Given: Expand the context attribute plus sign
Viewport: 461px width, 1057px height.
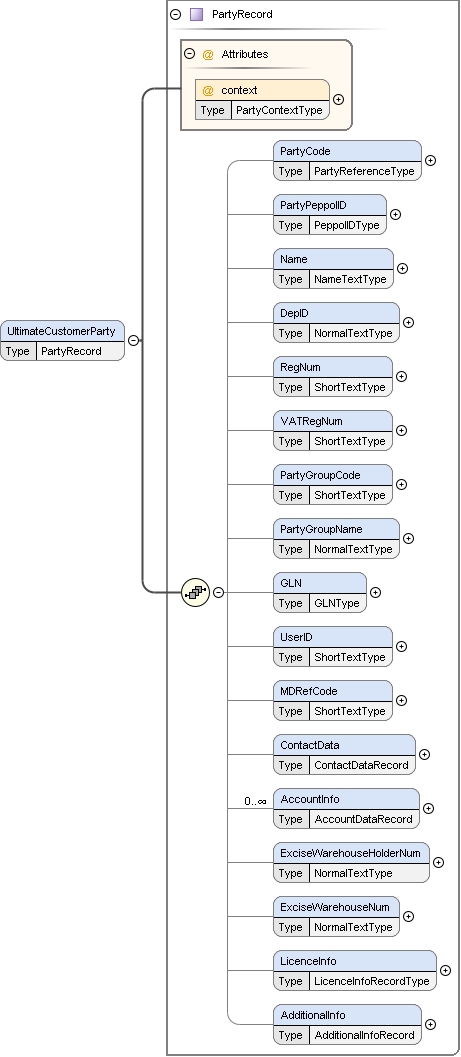Looking at the screenshot, I should pos(338,100).
